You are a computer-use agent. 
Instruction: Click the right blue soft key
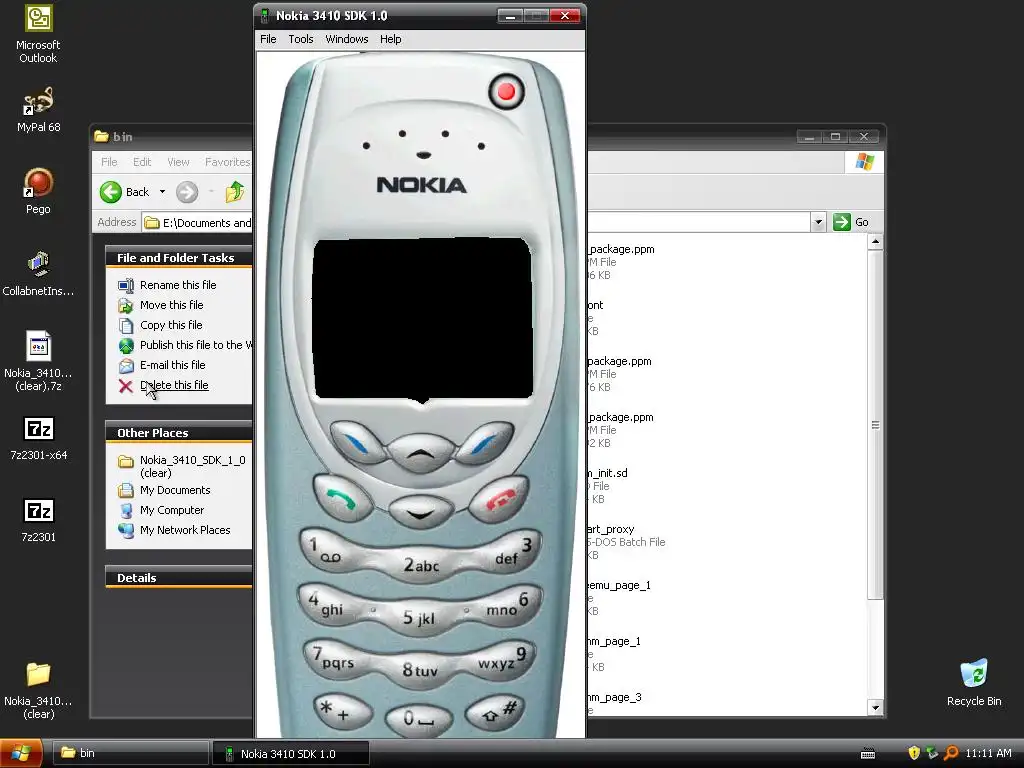tap(485, 441)
